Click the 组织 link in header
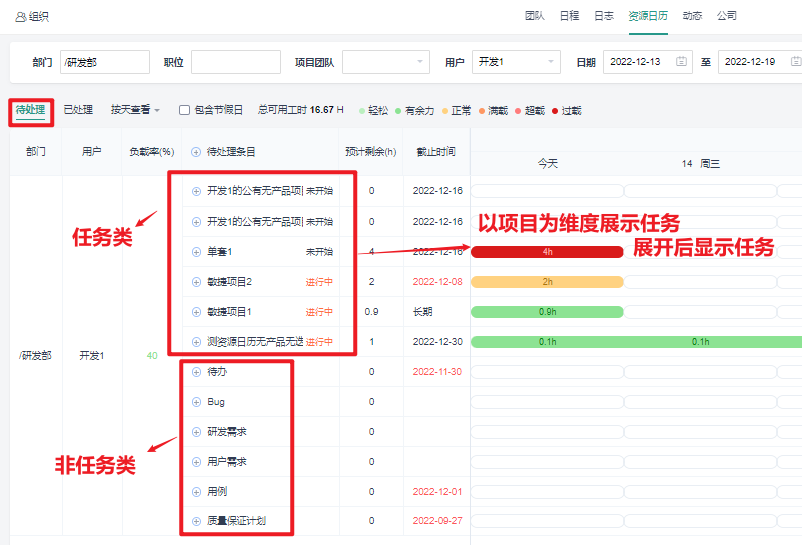This screenshot has width=802, height=545. tap(32, 17)
